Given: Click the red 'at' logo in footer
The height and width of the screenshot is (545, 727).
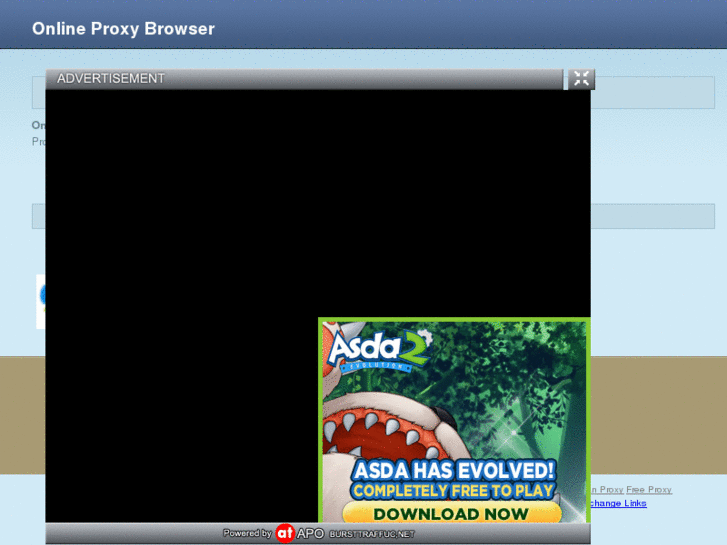Looking at the screenshot, I should pyautogui.click(x=285, y=533).
